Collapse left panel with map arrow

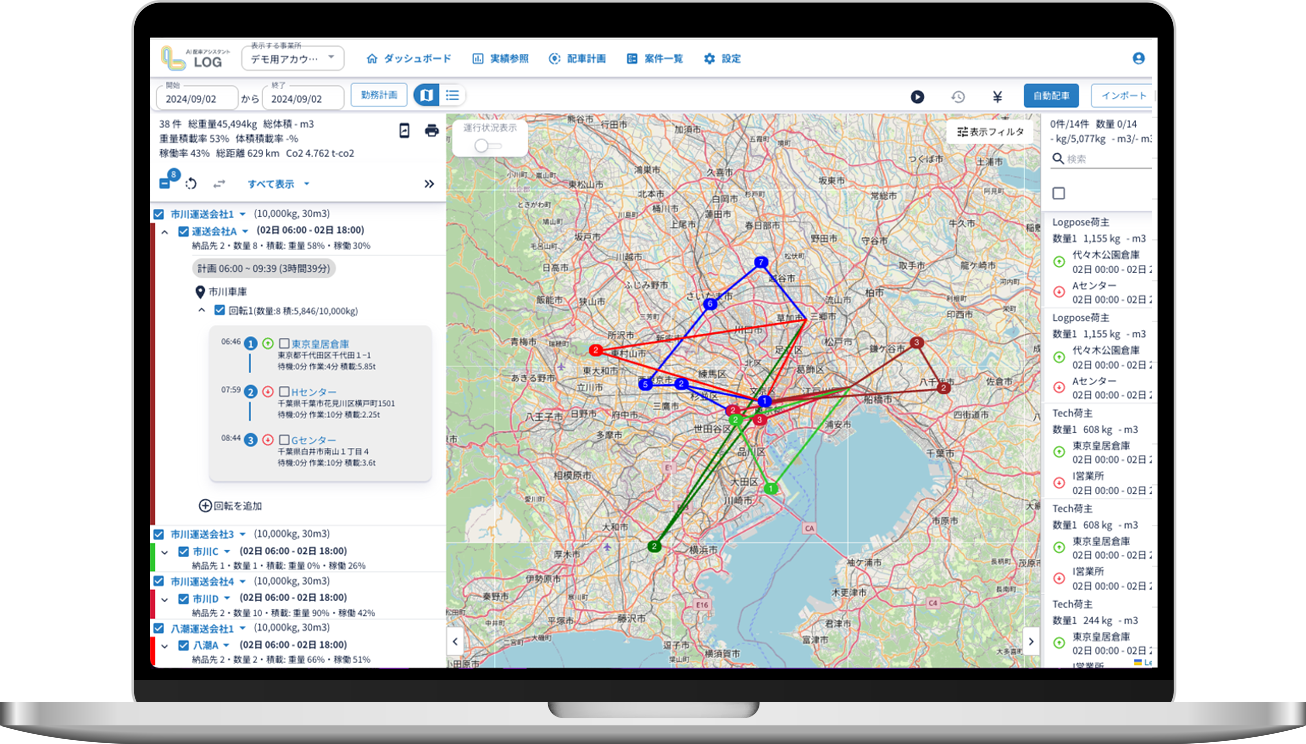click(x=454, y=641)
